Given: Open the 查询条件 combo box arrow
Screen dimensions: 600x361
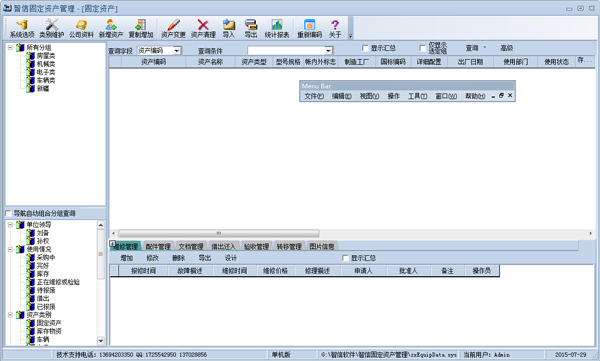Looking at the screenshot, I should click(x=328, y=51).
